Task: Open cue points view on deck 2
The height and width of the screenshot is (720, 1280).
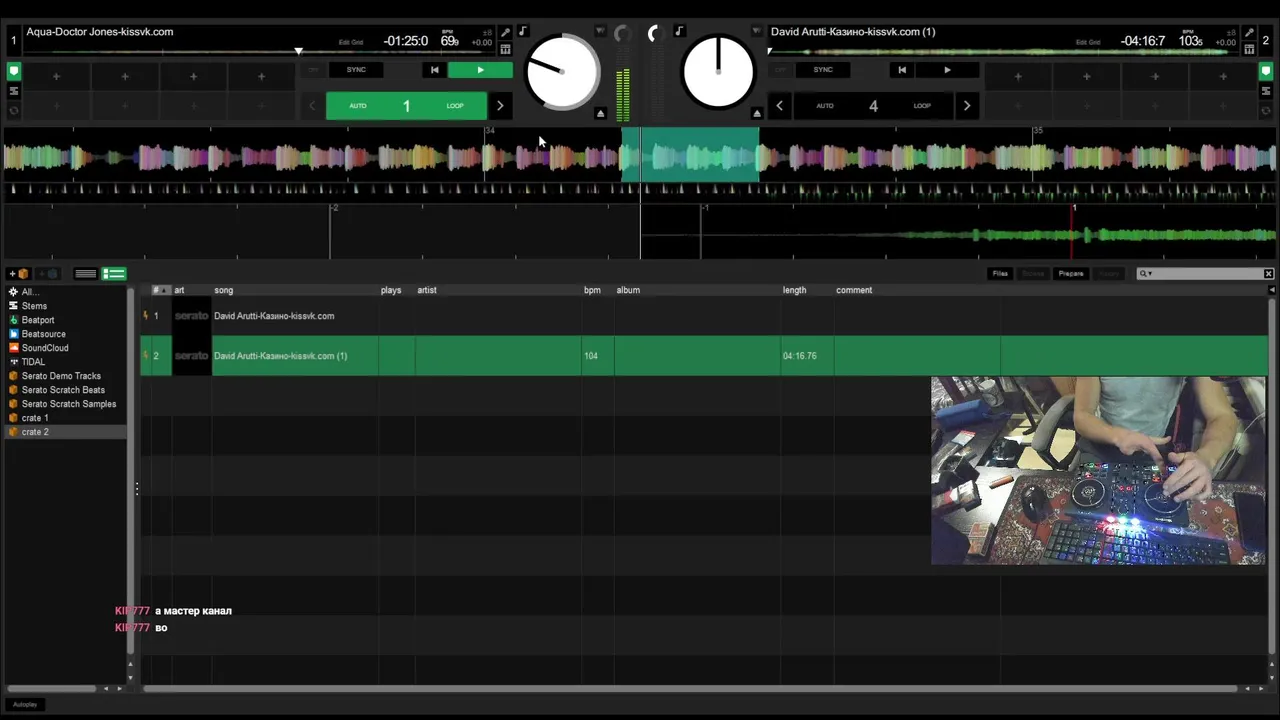Action: coord(1265,72)
